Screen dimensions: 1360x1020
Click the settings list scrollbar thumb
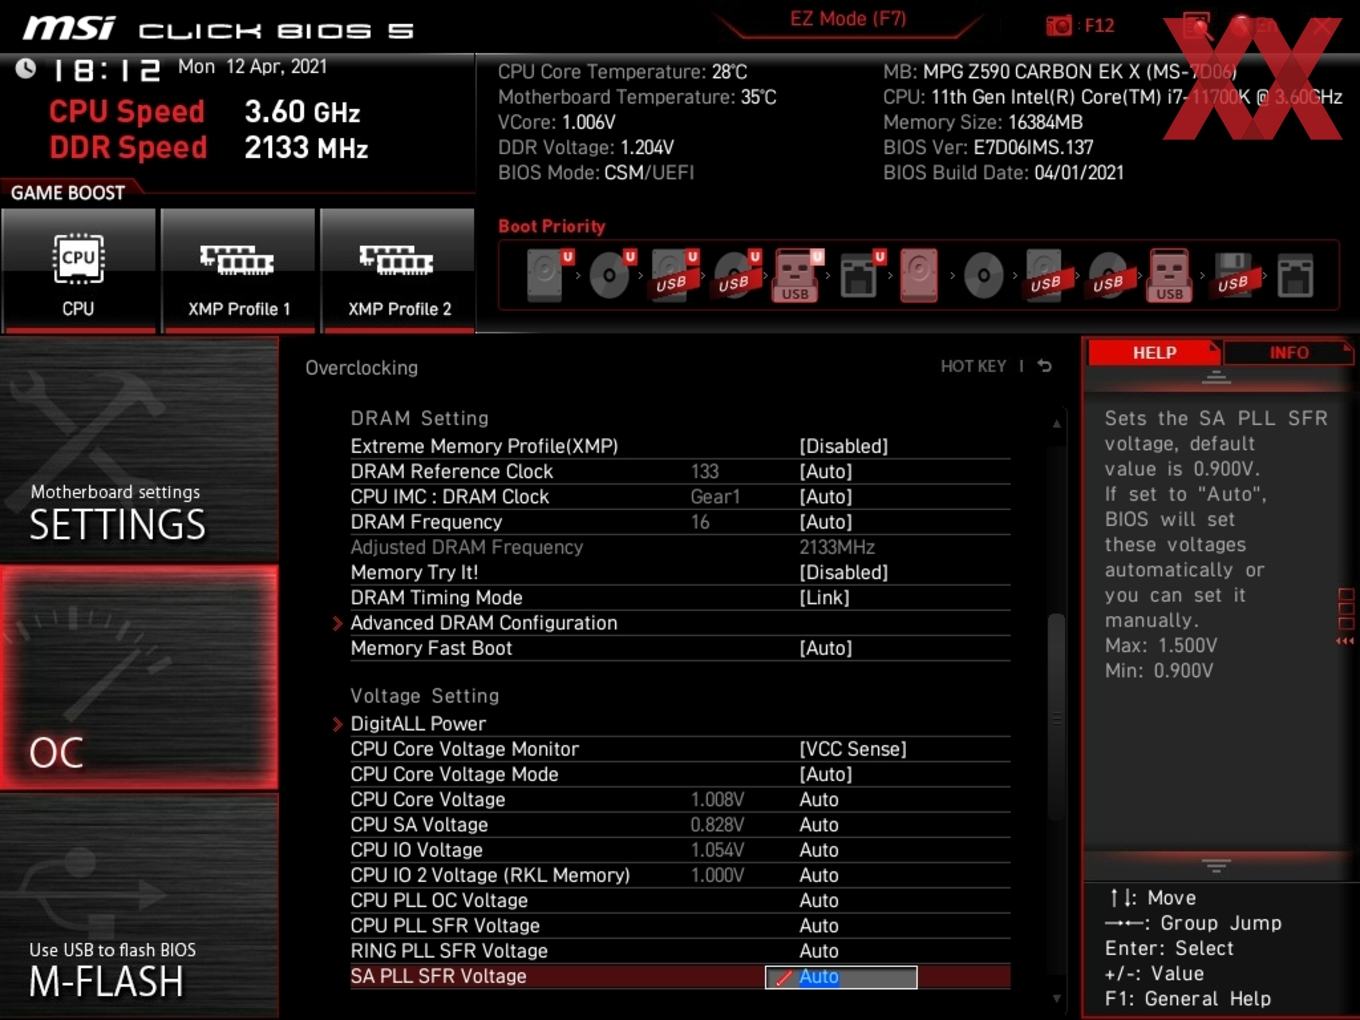[1056, 718]
